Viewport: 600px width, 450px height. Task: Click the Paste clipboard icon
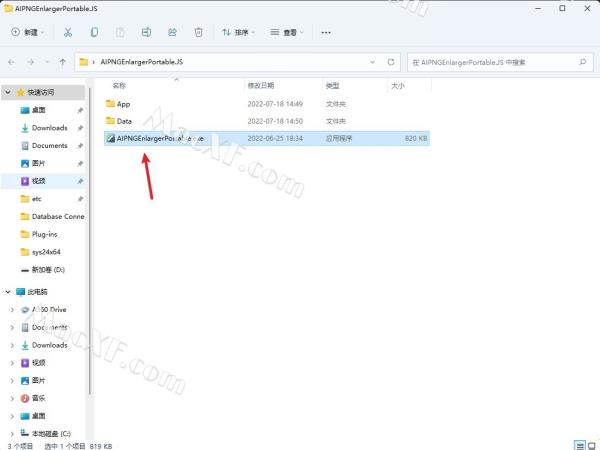120,32
